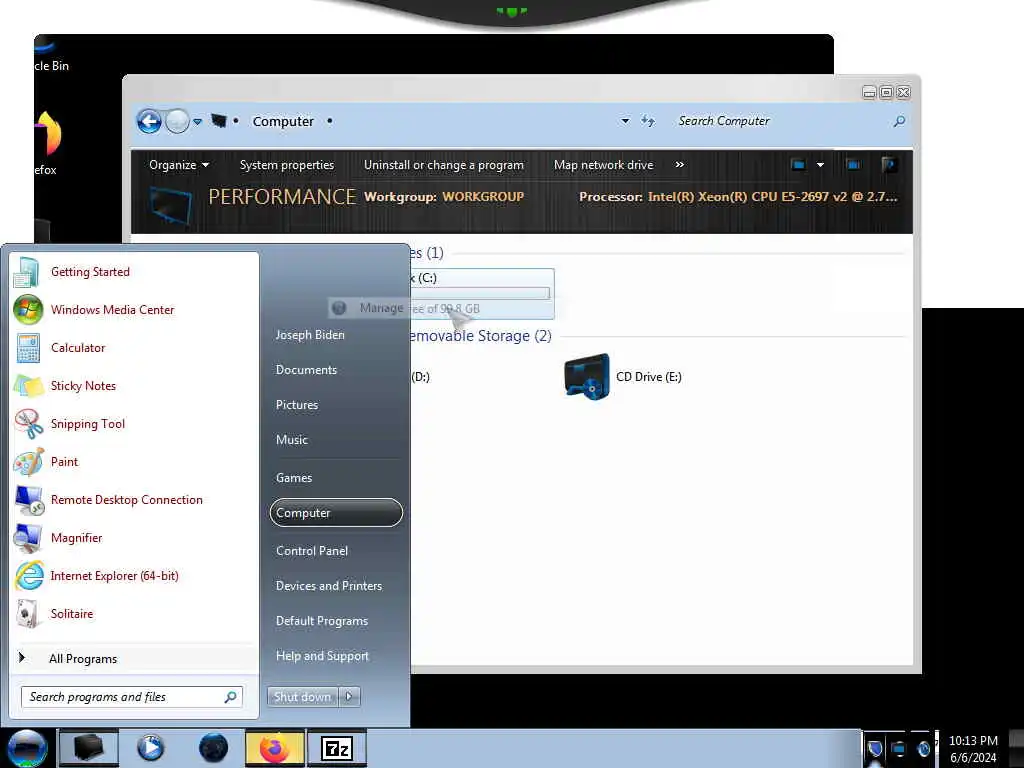Image resolution: width=1024 pixels, height=768 pixels.
Task: Open Default Programs entry
Action: (322, 621)
